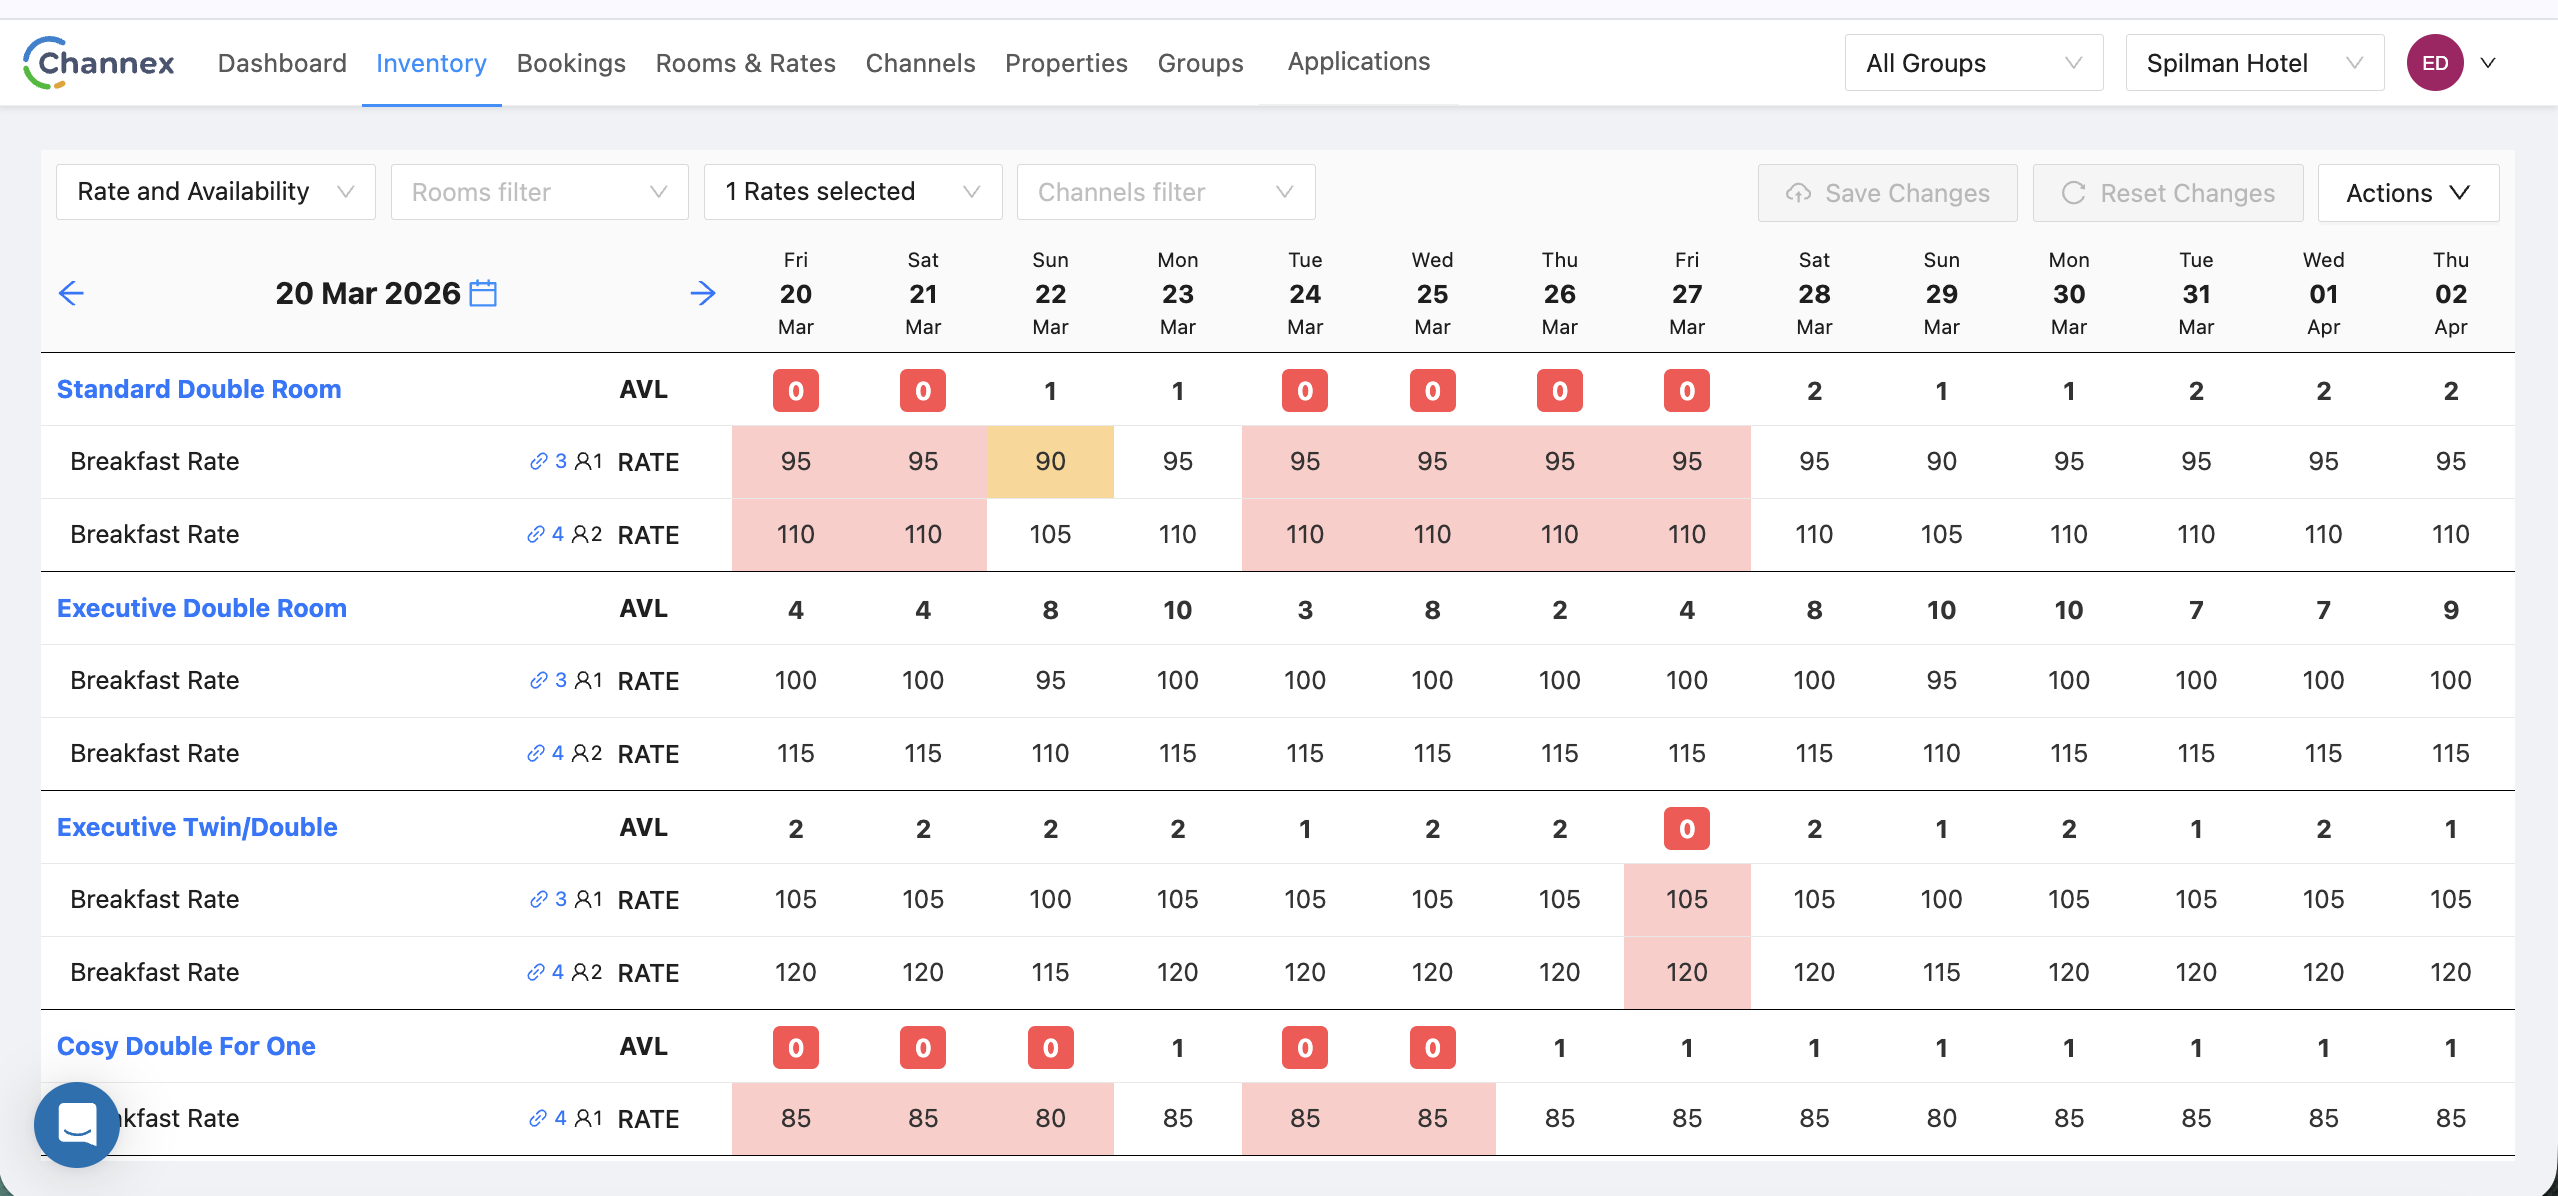Click Executive Twin/Double availability 0 on Fri 27
The image size is (2558, 1196).
tap(1687, 828)
